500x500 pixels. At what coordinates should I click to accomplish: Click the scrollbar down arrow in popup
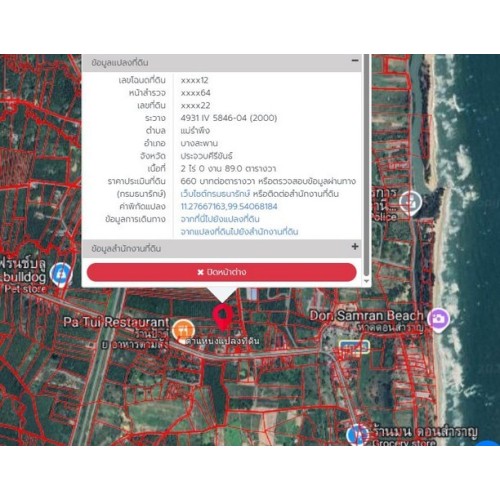tap(366, 281)
